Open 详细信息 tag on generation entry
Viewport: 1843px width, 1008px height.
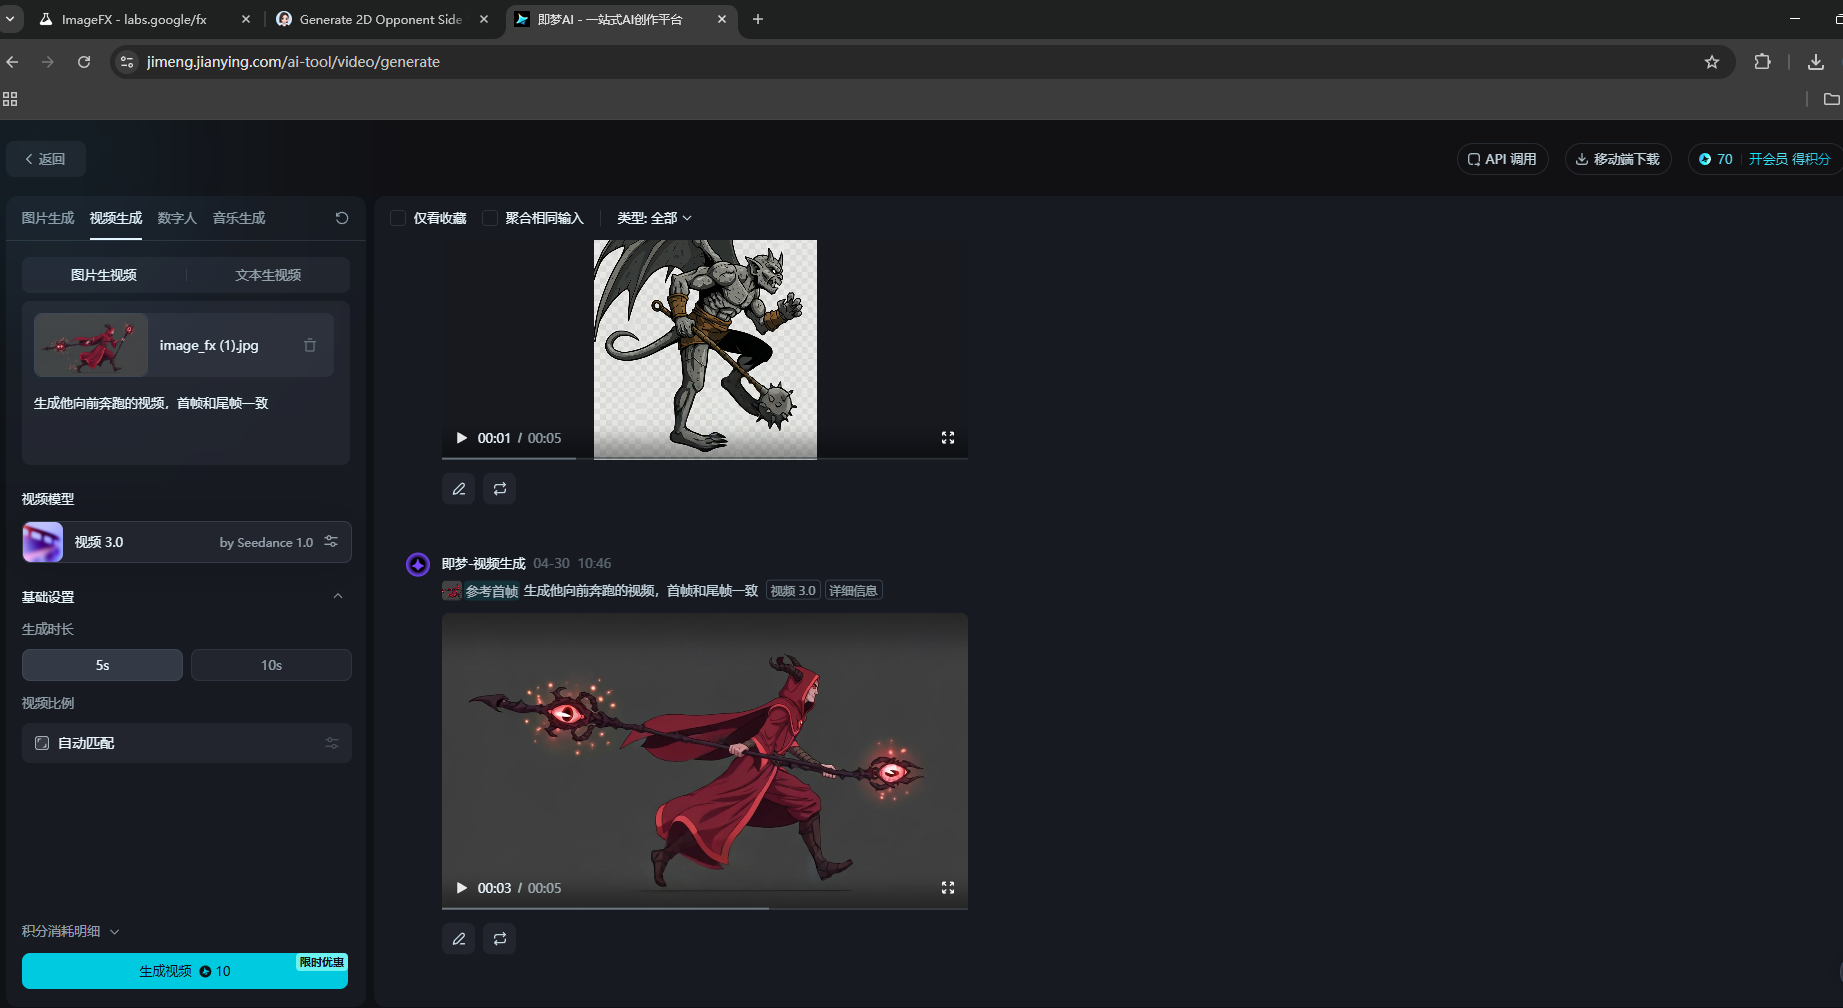click(x=853, y=591)
